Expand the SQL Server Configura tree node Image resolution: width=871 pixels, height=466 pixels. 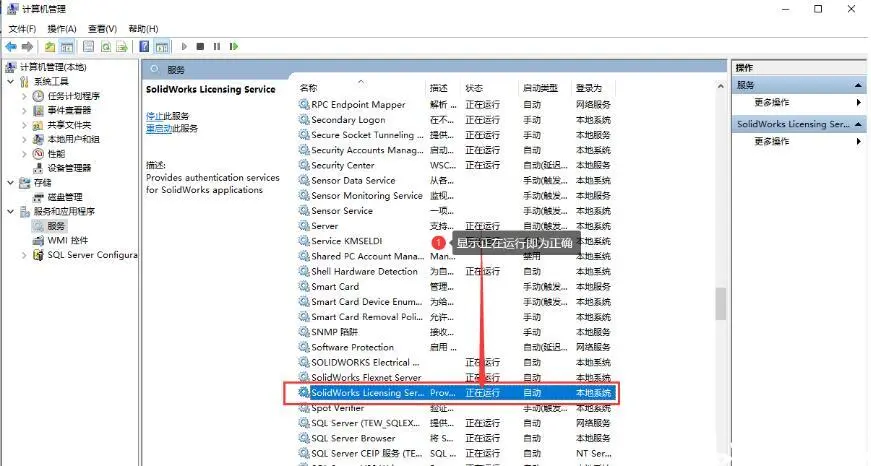(24, 255)
